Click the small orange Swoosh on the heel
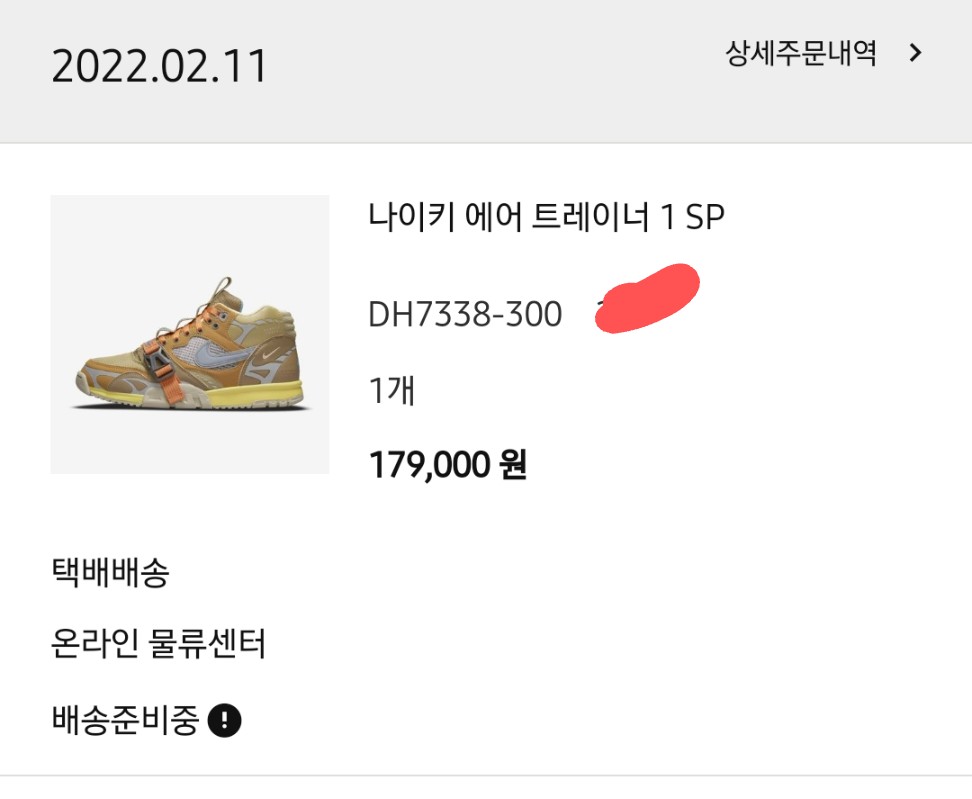 point(271,355)
